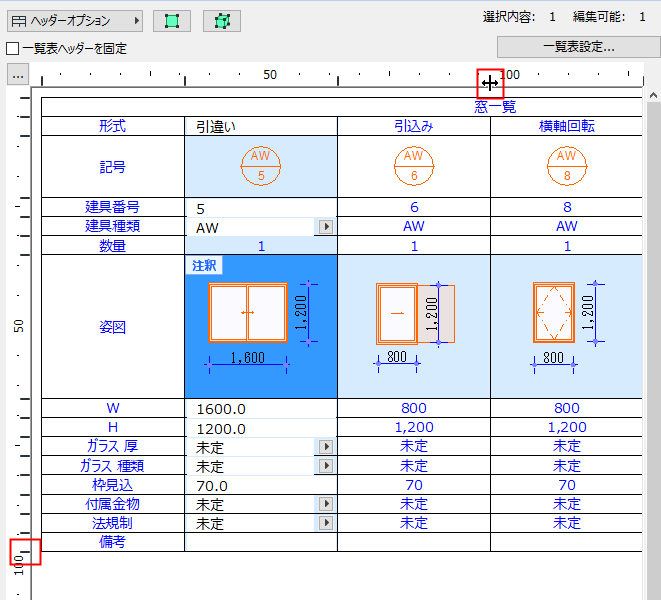
Task: Select the 引込み window elevation drawing
Action: pyautogui.click(x=415, y=314)
